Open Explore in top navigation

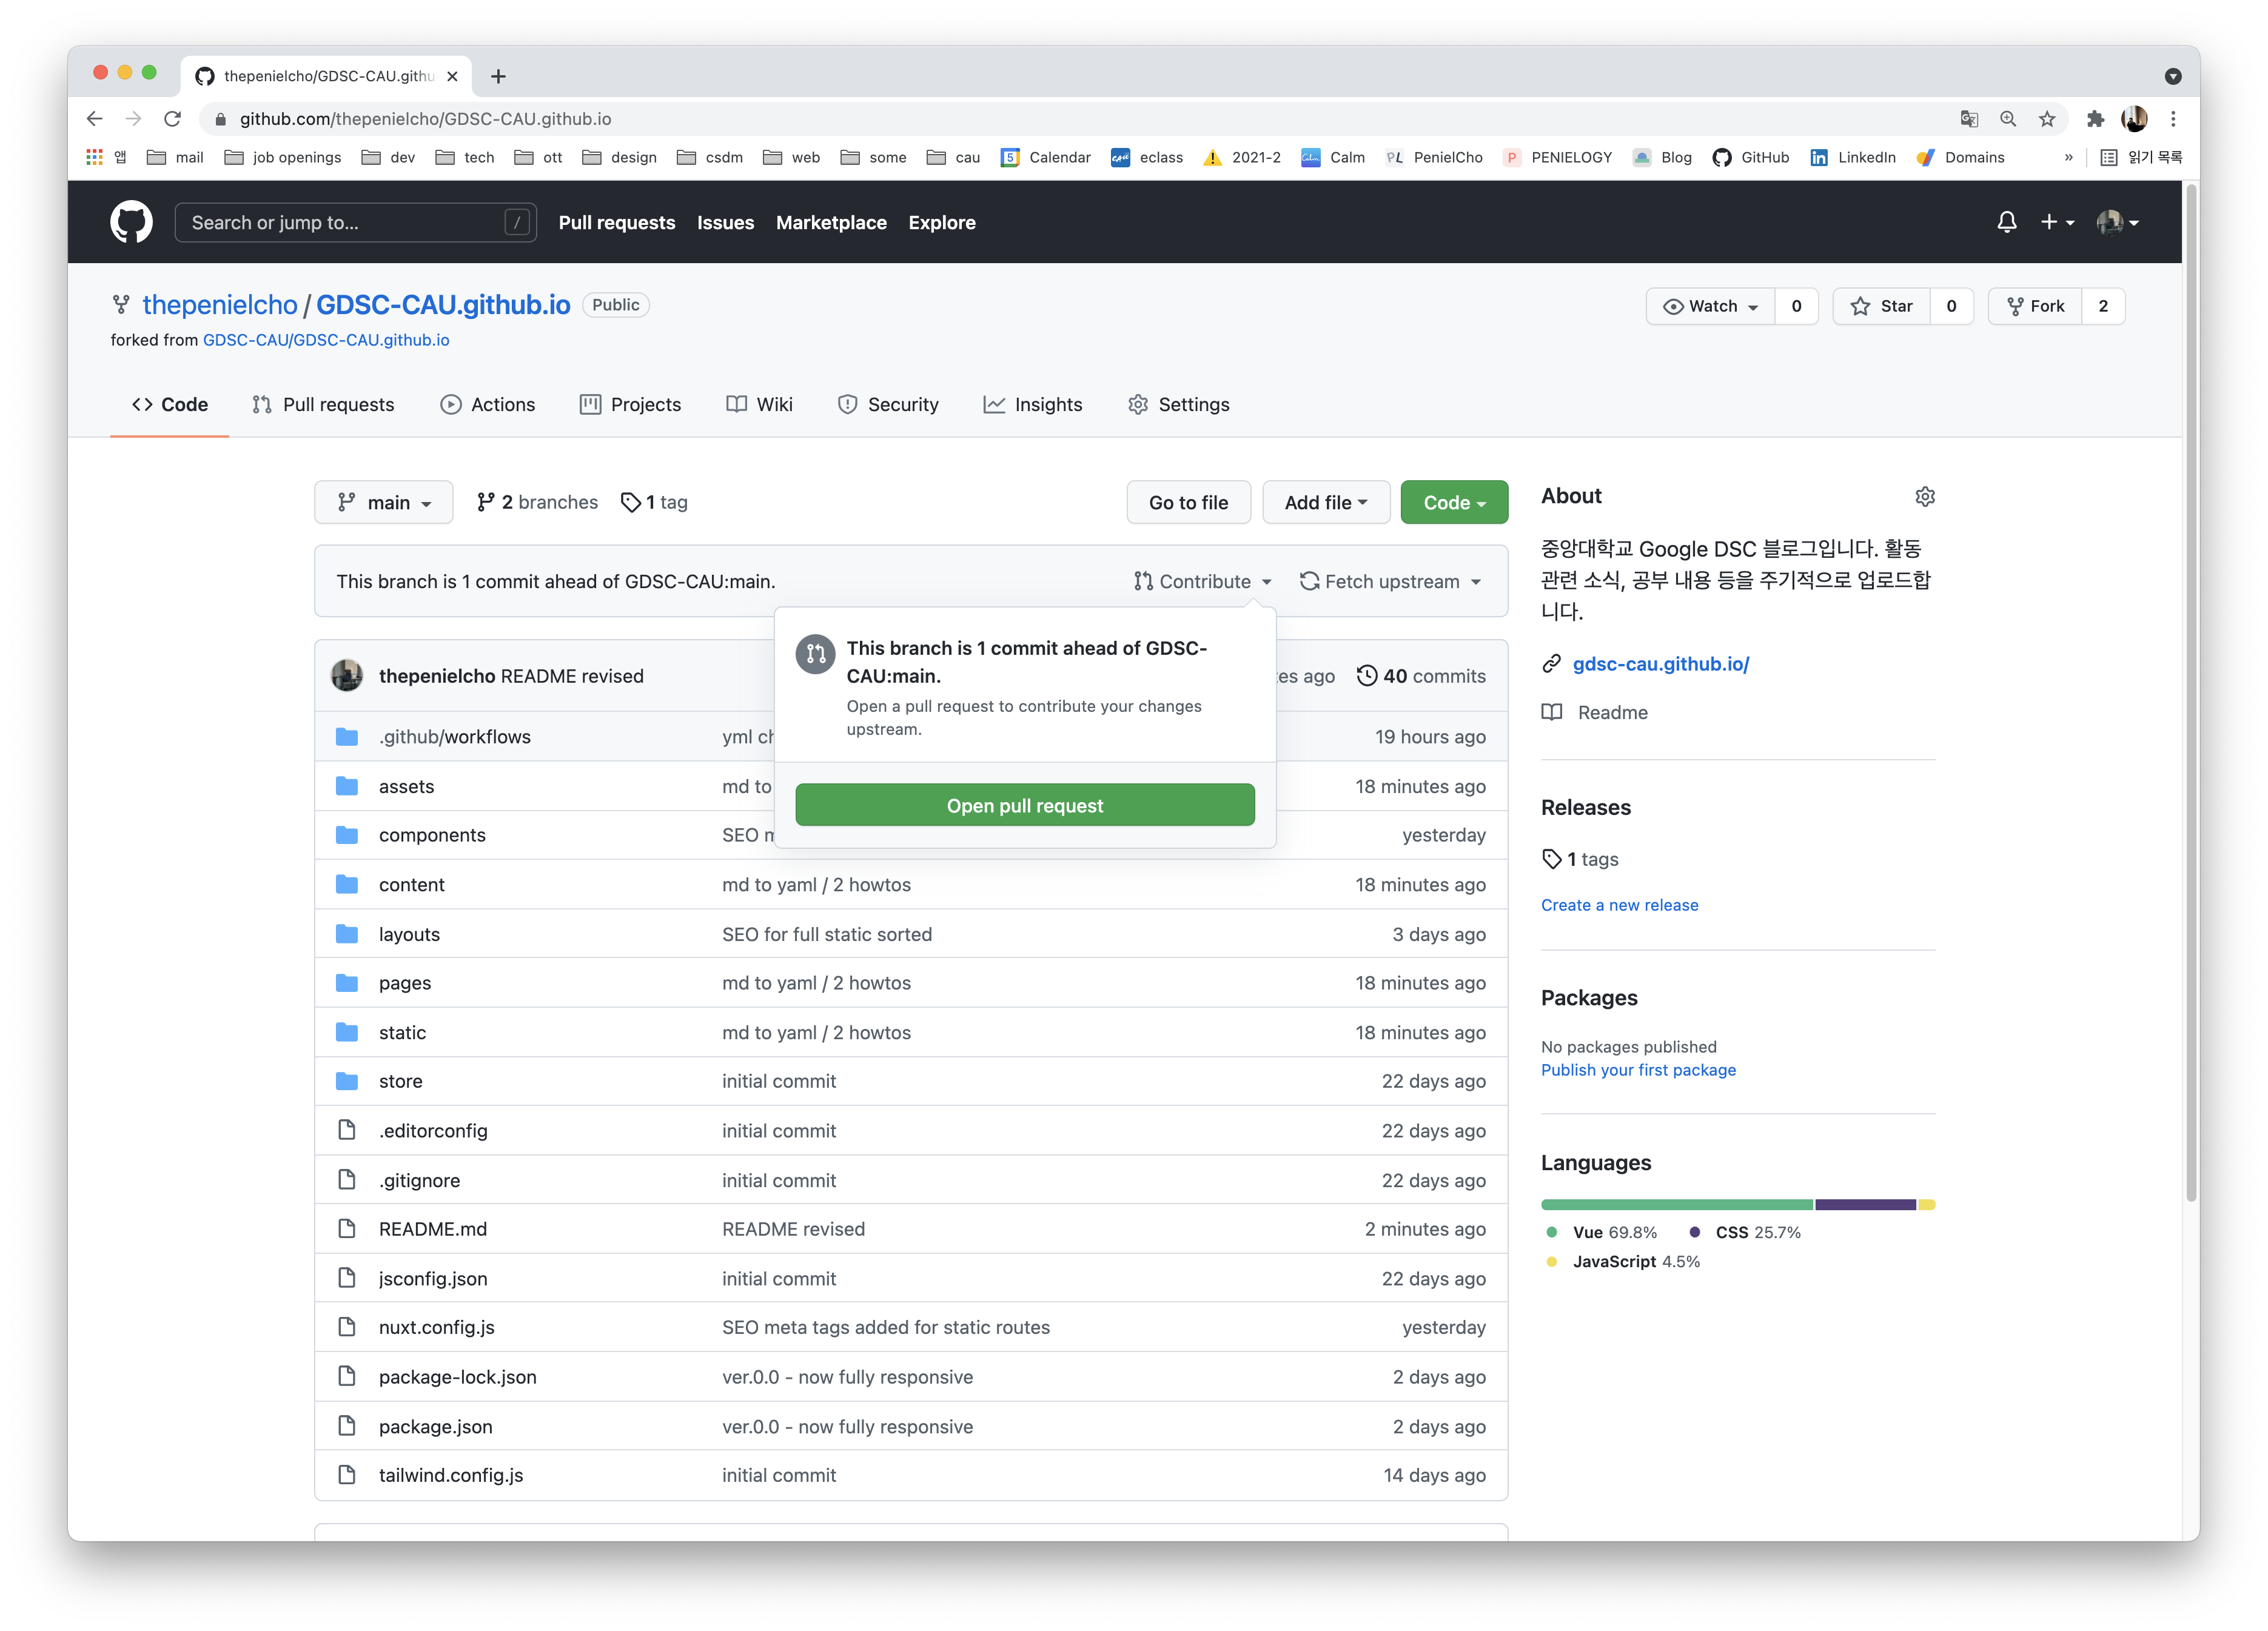[x=942, y=222]
